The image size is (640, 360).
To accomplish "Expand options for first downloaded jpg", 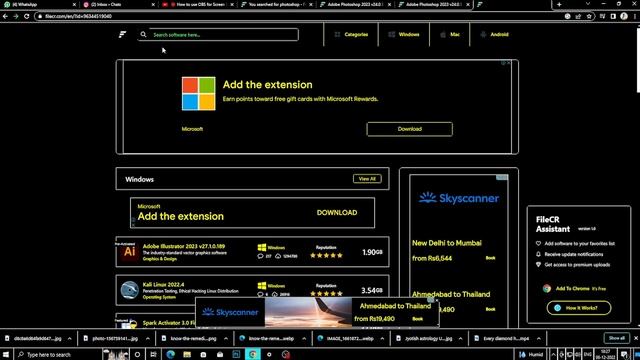I will point(69,339).
